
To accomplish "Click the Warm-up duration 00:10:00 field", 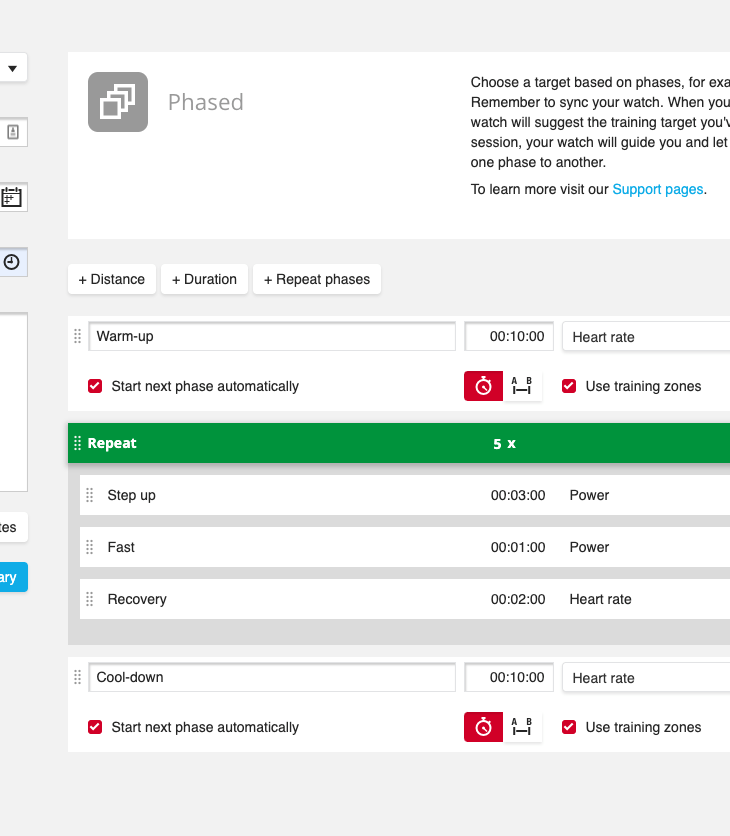I will [509, 337].
